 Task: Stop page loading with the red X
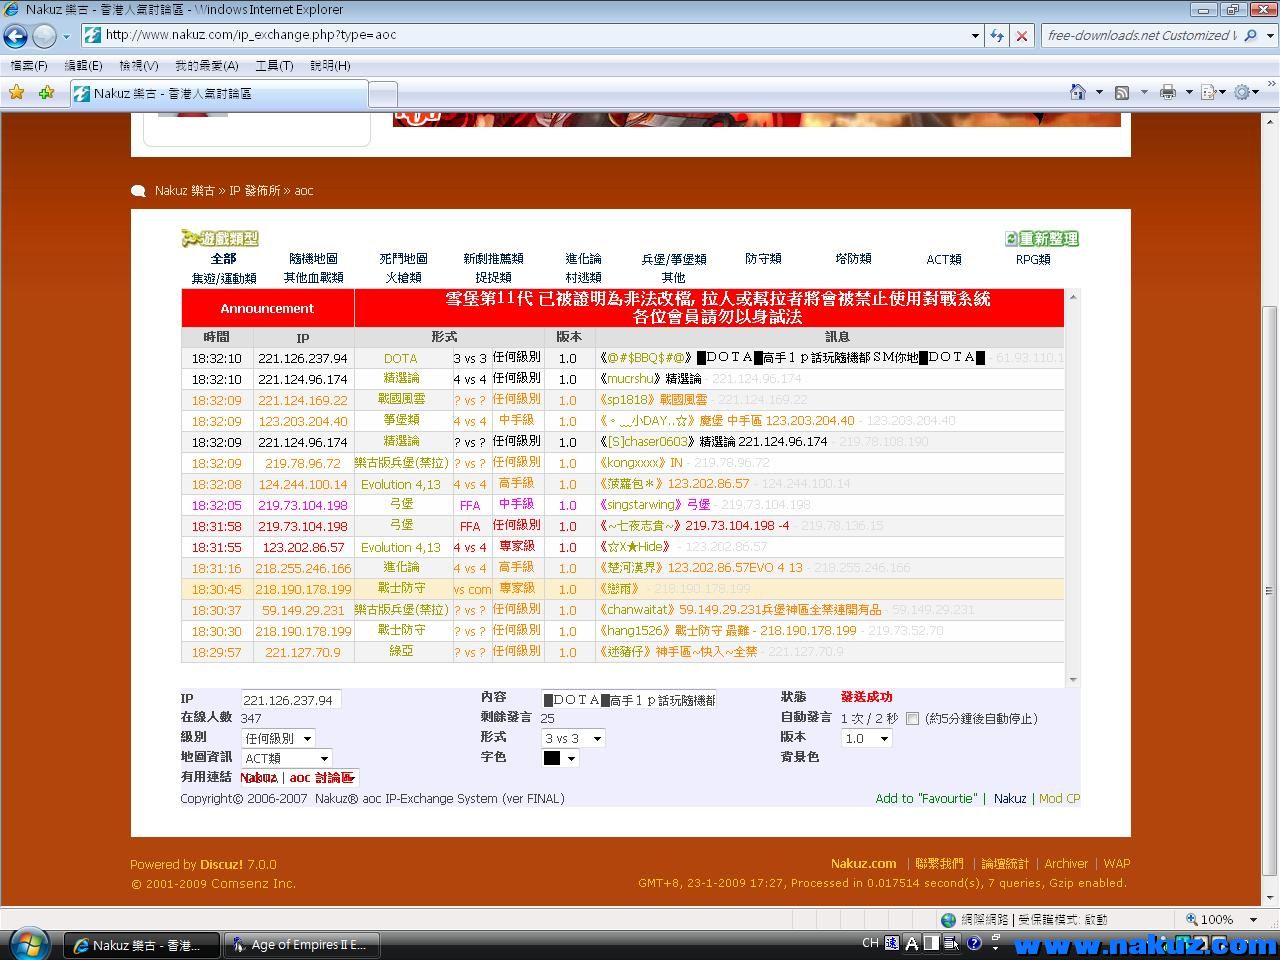point(1021,35)
